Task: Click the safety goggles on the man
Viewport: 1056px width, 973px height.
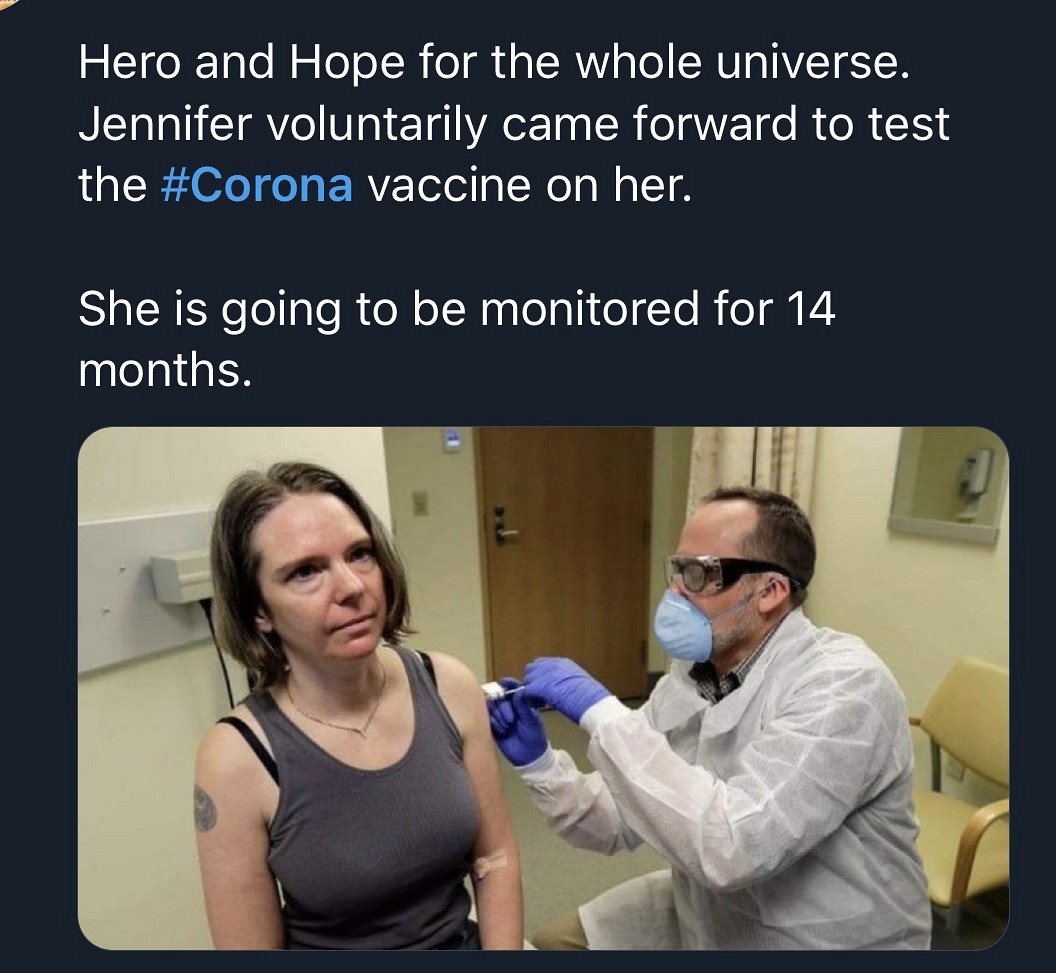Action: click(710, 574)
